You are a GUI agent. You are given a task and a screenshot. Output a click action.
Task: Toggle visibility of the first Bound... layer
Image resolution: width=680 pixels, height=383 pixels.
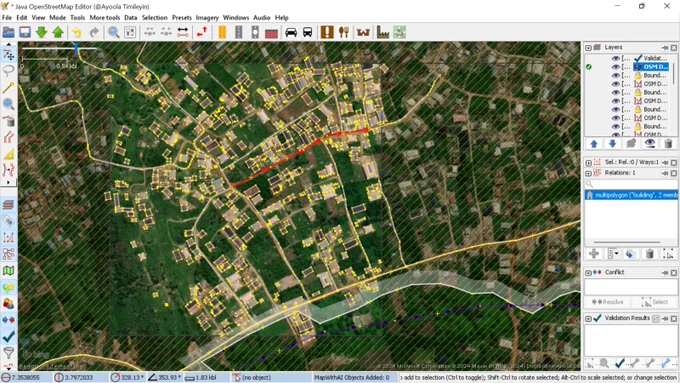tap(615, 75)
